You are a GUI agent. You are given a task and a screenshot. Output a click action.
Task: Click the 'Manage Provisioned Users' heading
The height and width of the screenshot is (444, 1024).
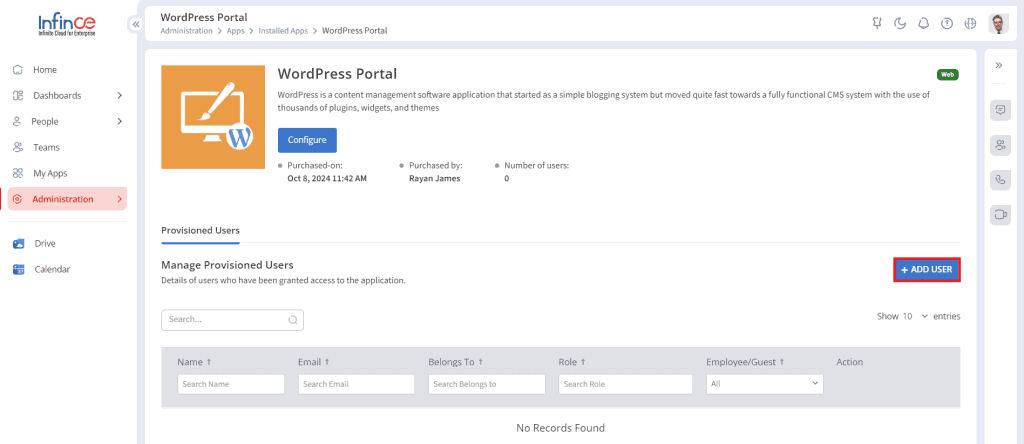point(227,265)
